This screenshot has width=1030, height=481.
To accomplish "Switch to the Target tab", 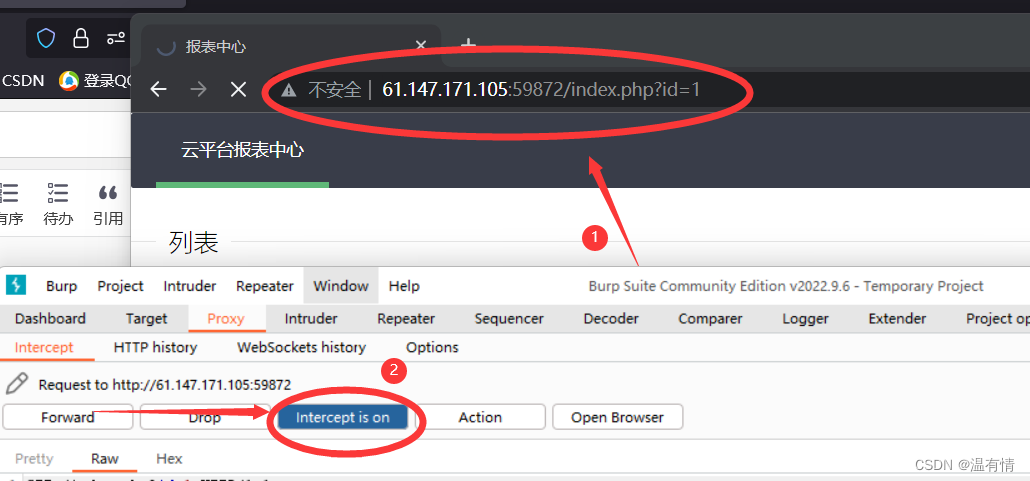I will 146,319.
